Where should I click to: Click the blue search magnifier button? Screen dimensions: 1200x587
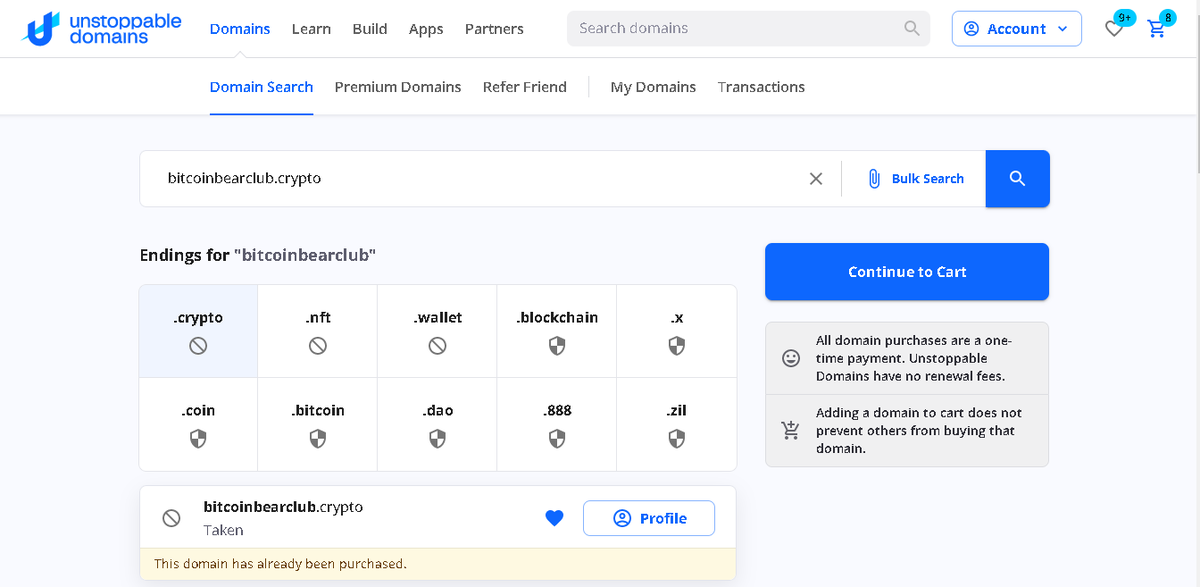point(1017,178)
